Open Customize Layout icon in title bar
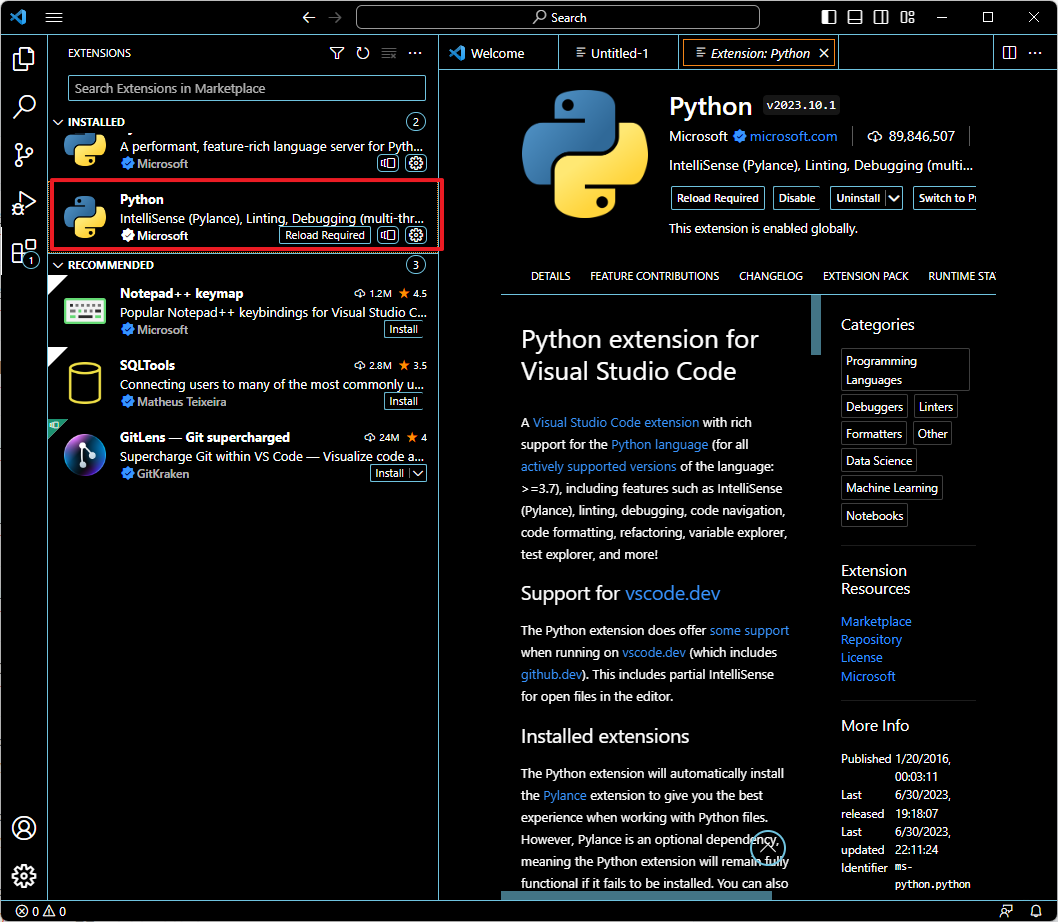The image size is (1058, 922). click(x=908, y=18)
